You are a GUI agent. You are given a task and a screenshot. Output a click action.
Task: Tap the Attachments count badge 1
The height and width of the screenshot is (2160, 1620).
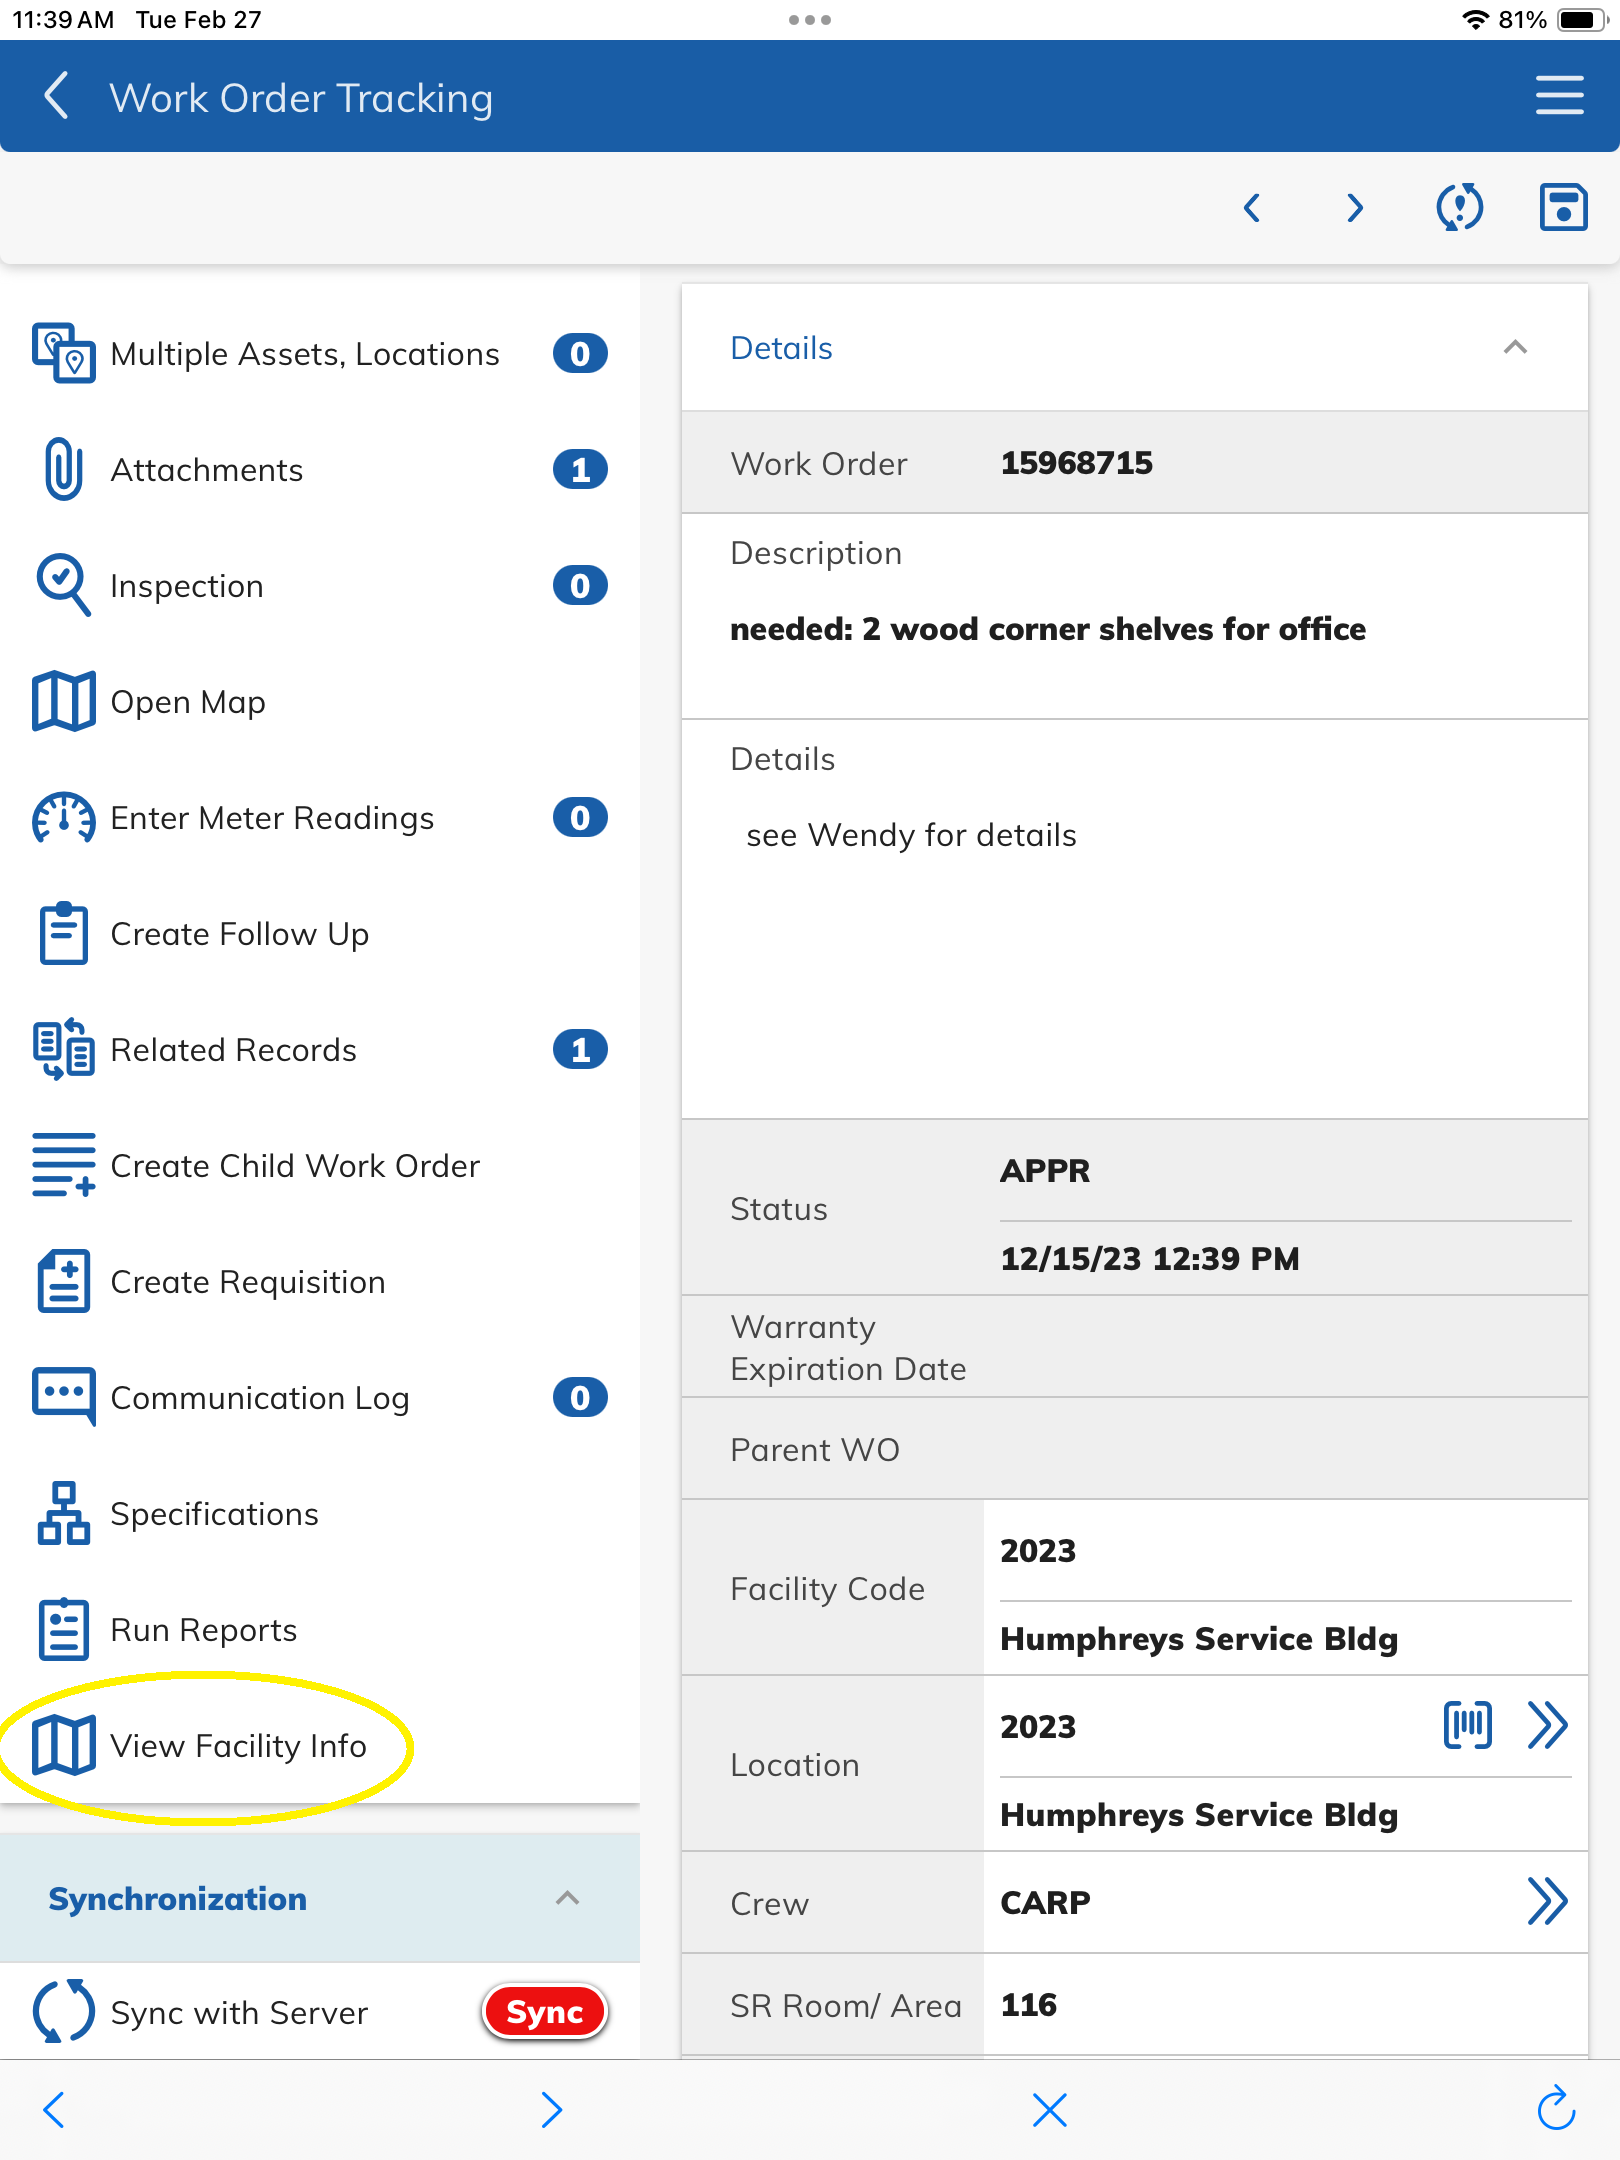pos(580,469)
